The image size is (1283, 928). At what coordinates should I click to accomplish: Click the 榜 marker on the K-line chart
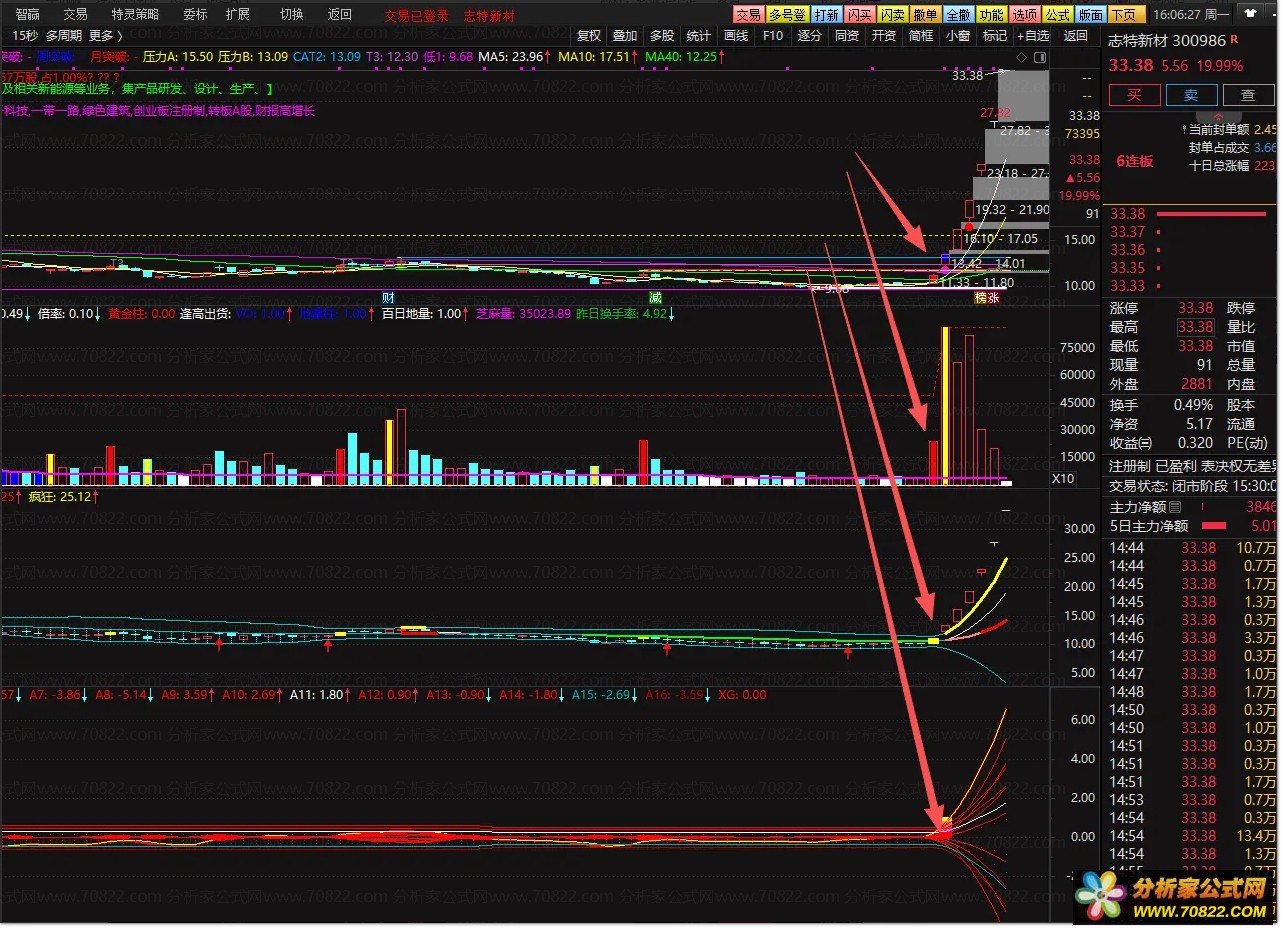click(x=980, y=298)
